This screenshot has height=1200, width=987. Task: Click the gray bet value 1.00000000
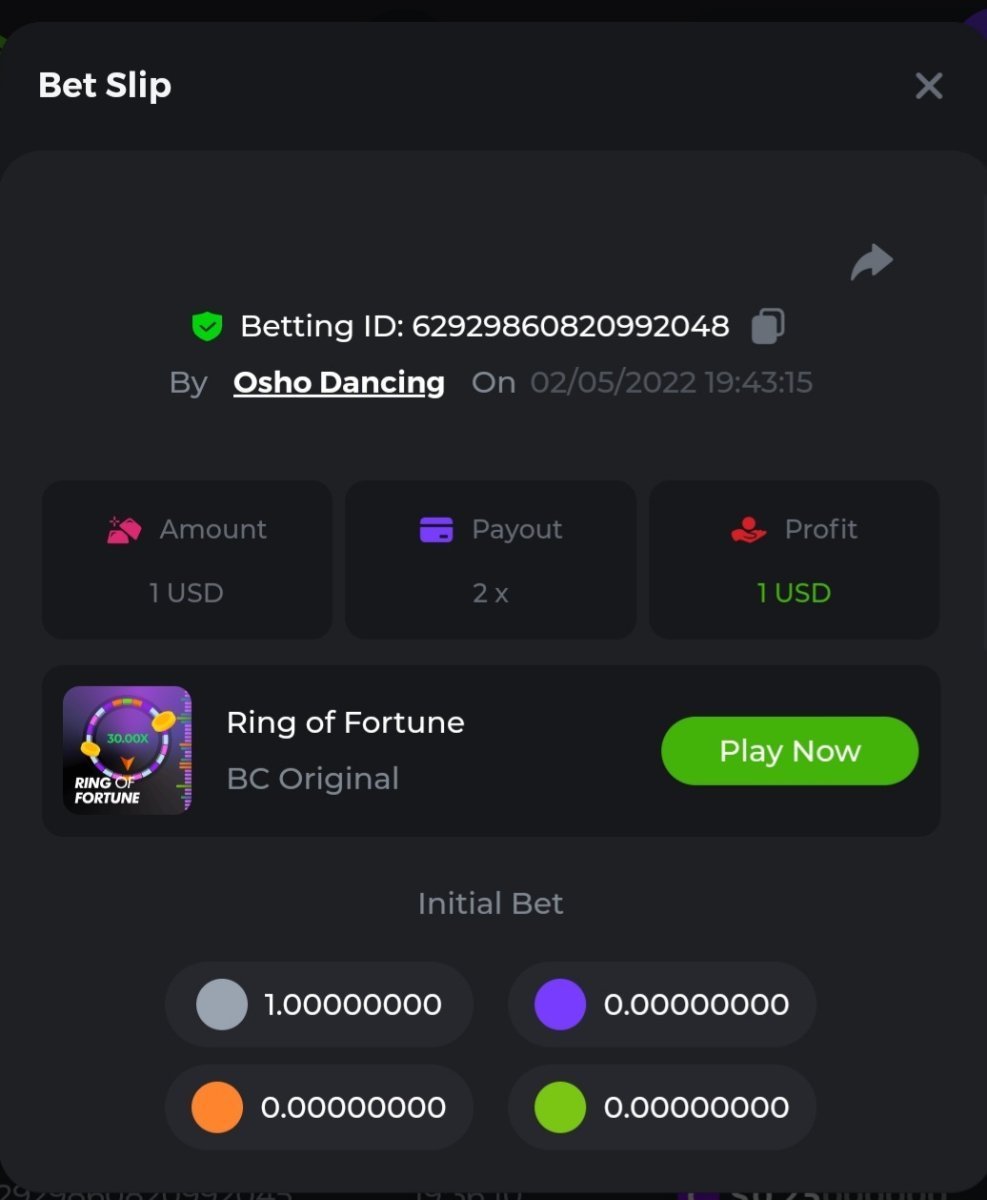[352, 1004]
